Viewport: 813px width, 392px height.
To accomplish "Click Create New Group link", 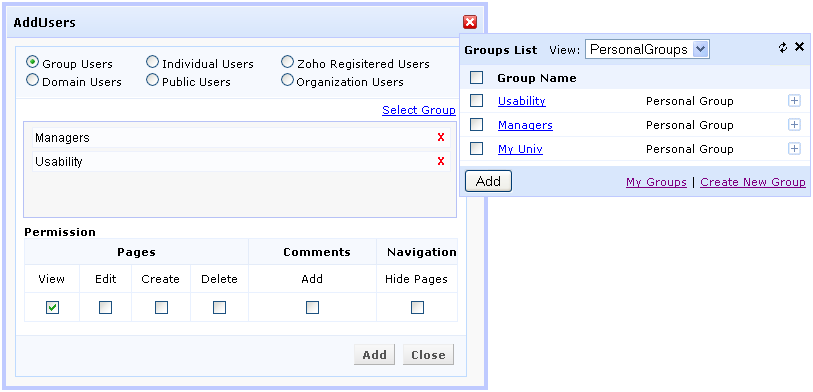I will coord(753,182).
